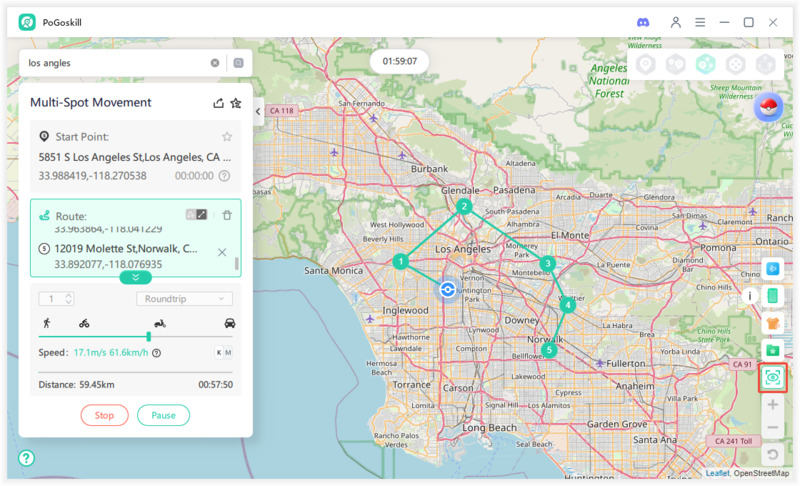Screen dimensions: 800x486
Task: Select the joystick movement mode icon
Action: click(x=735, y=64)
